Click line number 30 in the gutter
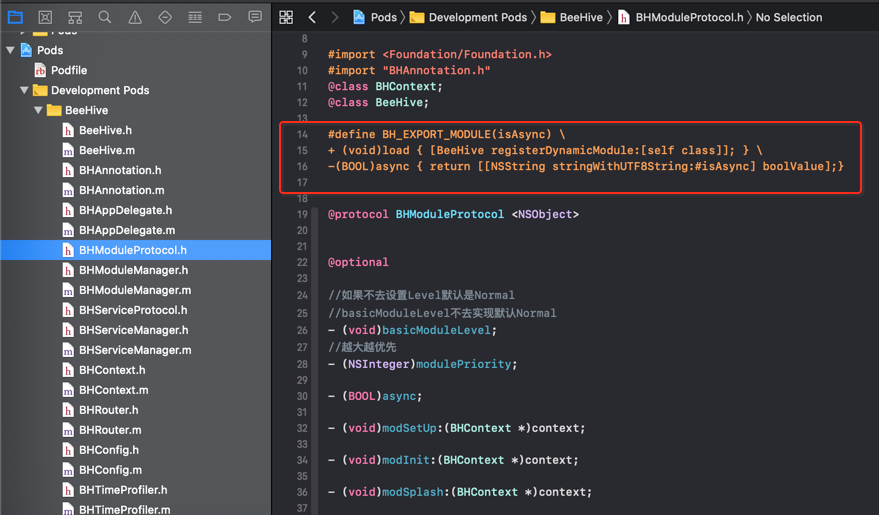Screen dimensions: 879x515 (x=302, y=396)
